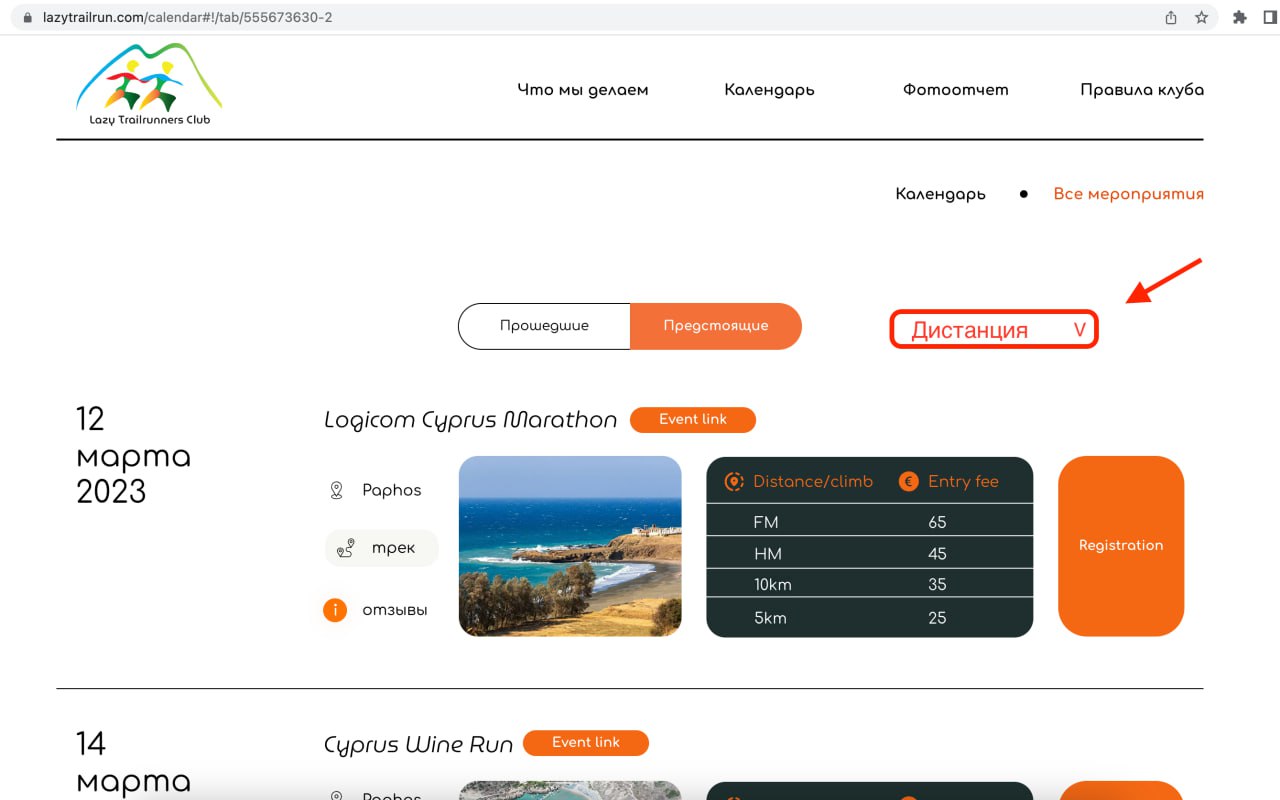This screenshot has width=1280, height=800.
Task: Click the Distance/climb target icon
Action: click(x=734, y=481)
